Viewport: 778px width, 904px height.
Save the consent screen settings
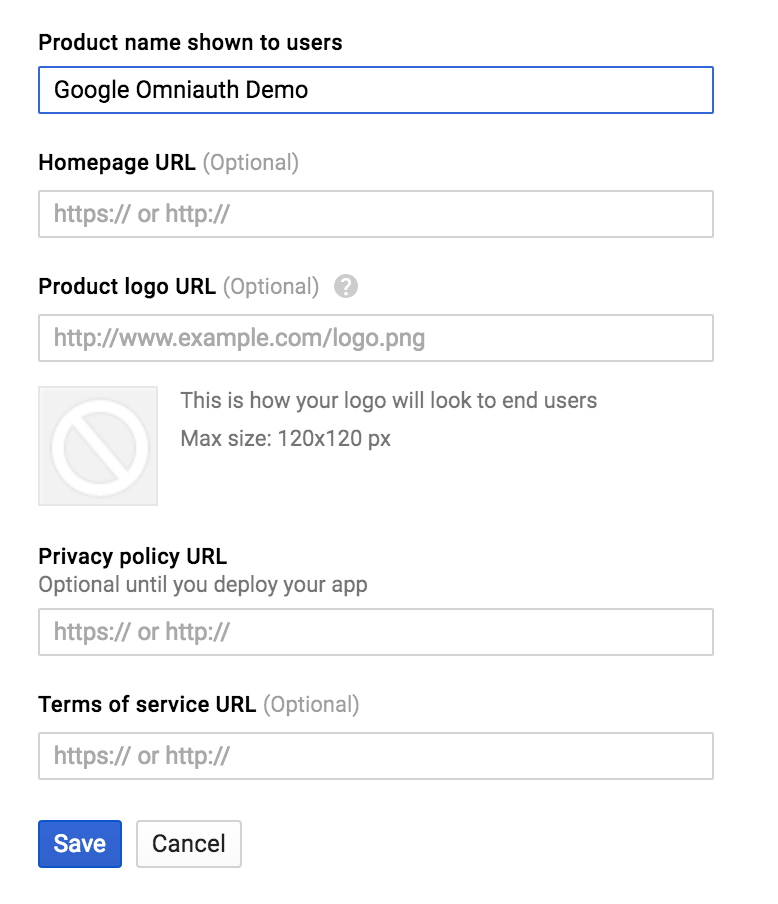[x=80, y=844]
